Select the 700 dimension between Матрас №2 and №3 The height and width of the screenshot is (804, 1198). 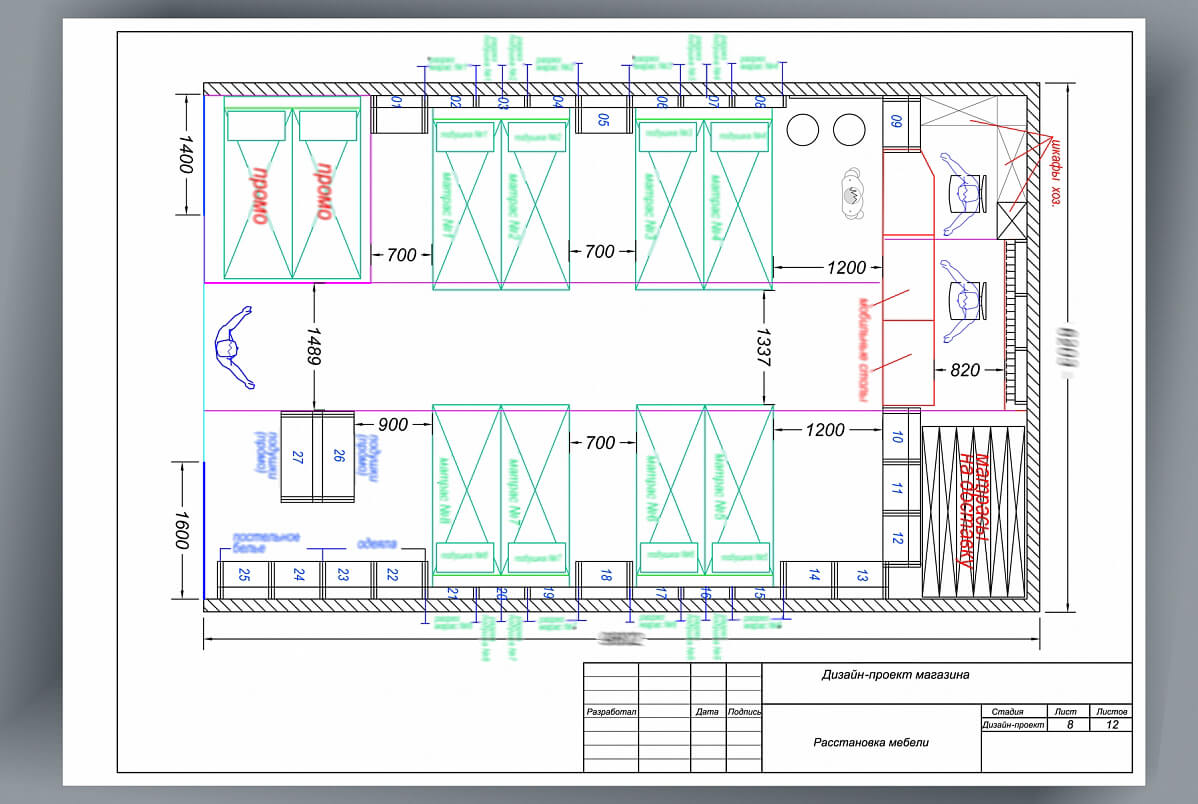pyautogui.click(x=600, y=251)
